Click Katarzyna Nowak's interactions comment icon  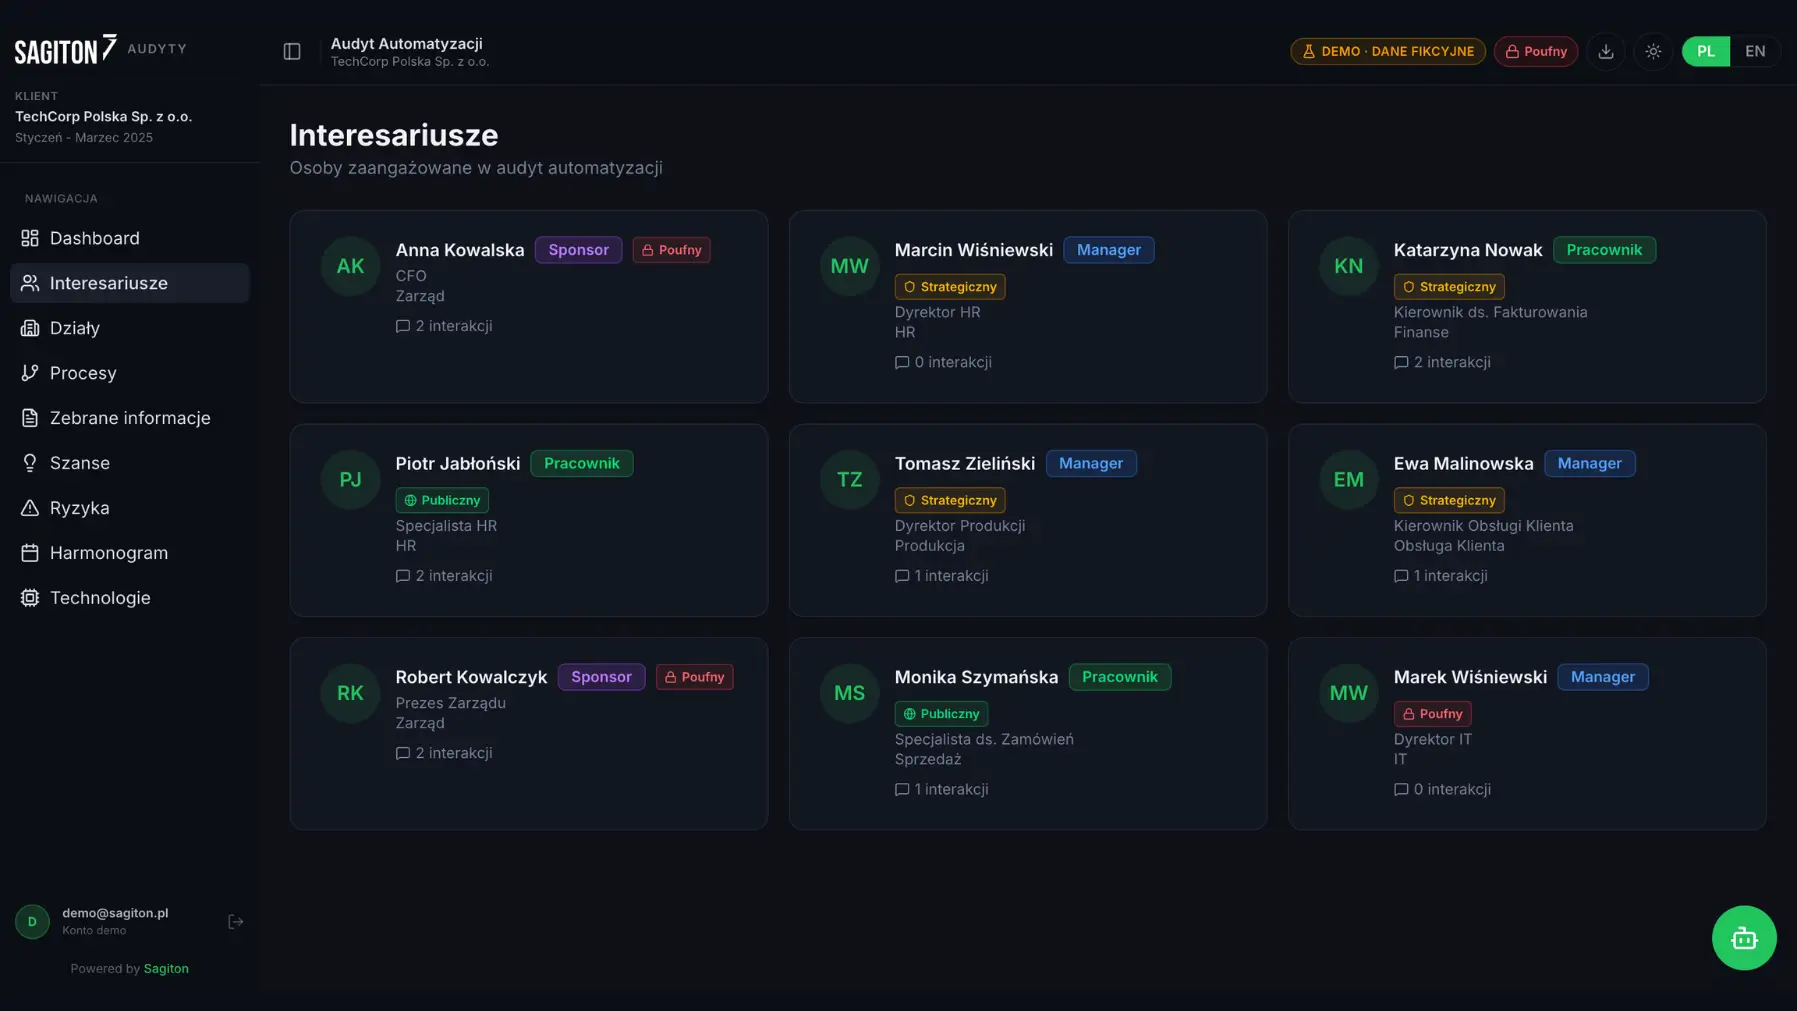click(1401, 362)
